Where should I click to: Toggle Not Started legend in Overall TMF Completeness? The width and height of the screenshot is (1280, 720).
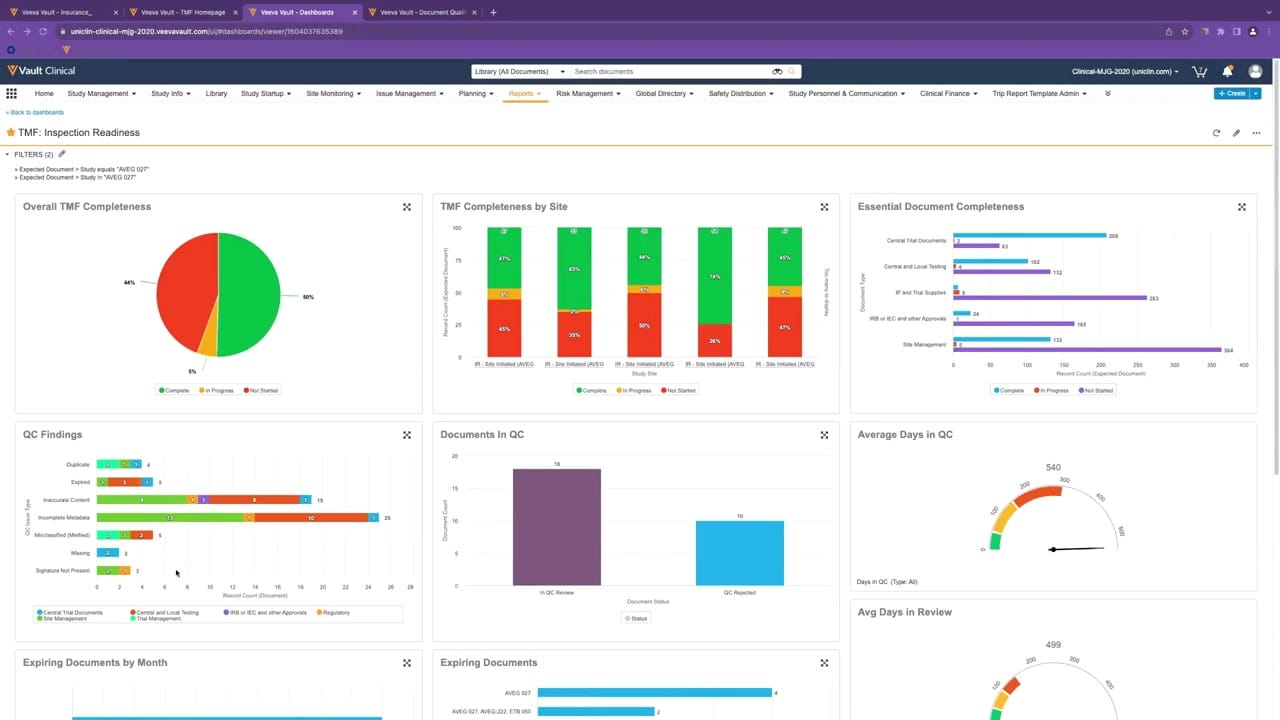260,390
